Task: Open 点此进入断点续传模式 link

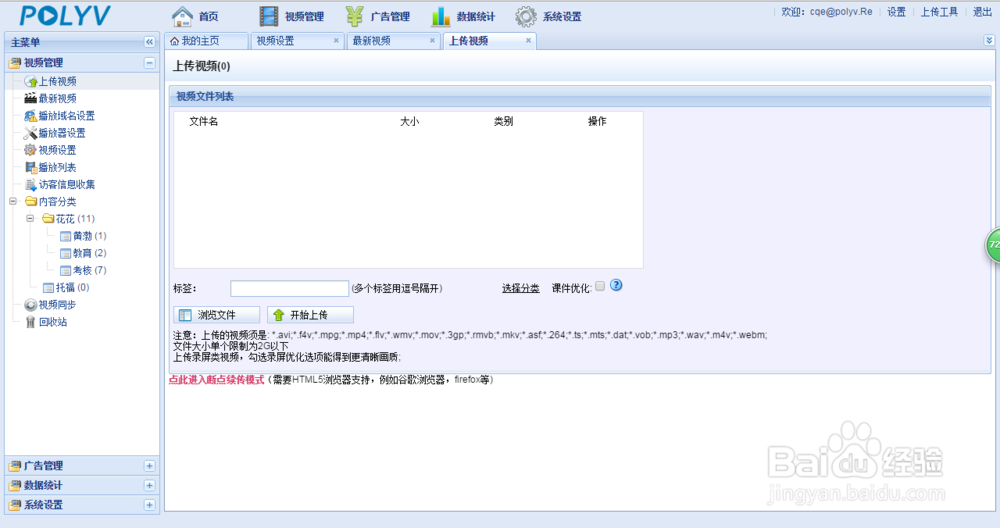Action: coord(216,380)
